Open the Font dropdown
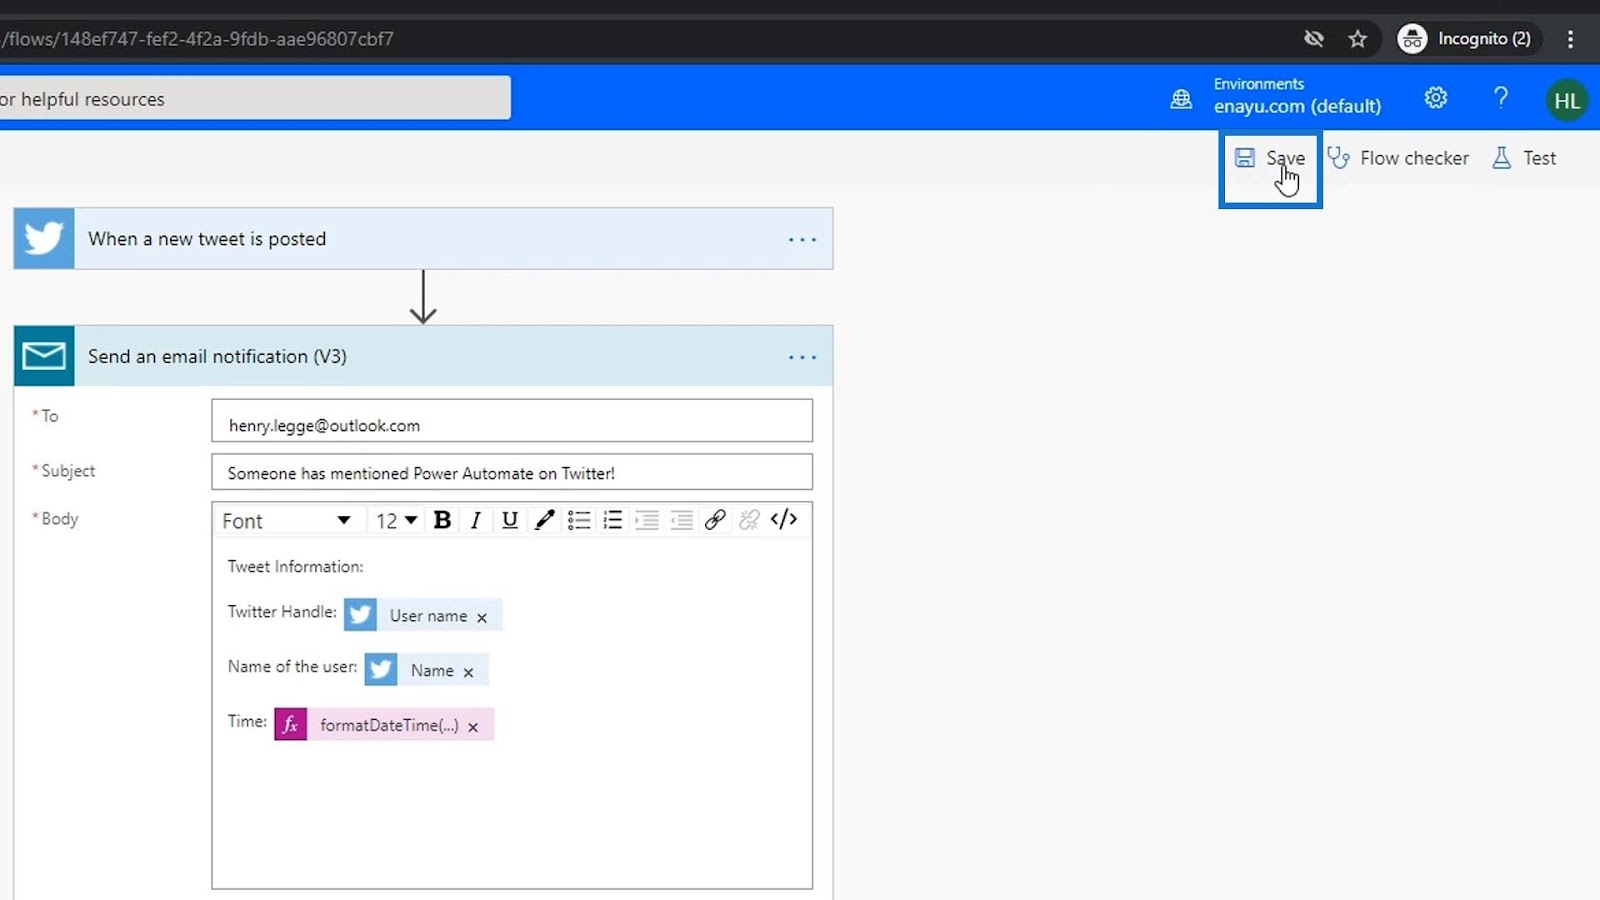The width and height of the screenshot is (1600, 900). click(x=286, y=521)
